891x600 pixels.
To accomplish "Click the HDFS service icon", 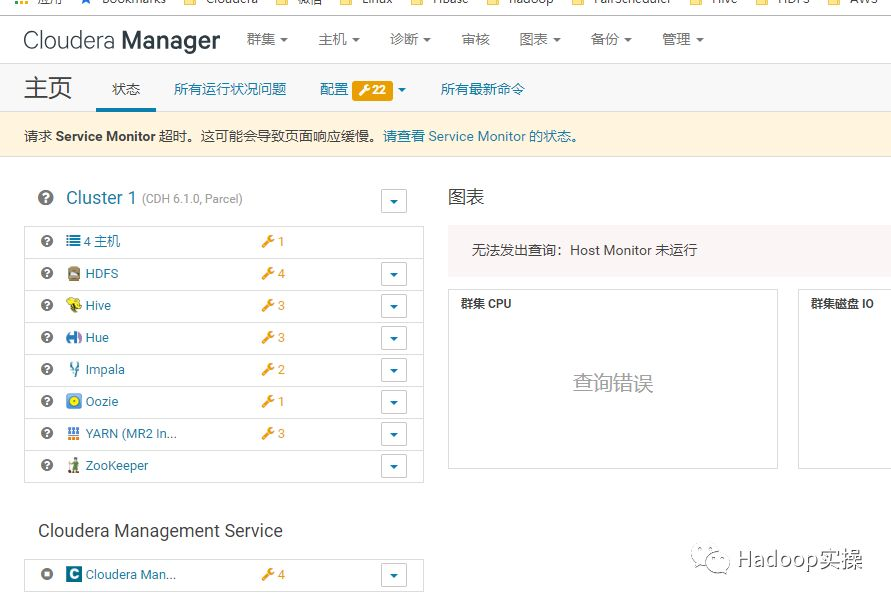I will click(x=74, y=274).
